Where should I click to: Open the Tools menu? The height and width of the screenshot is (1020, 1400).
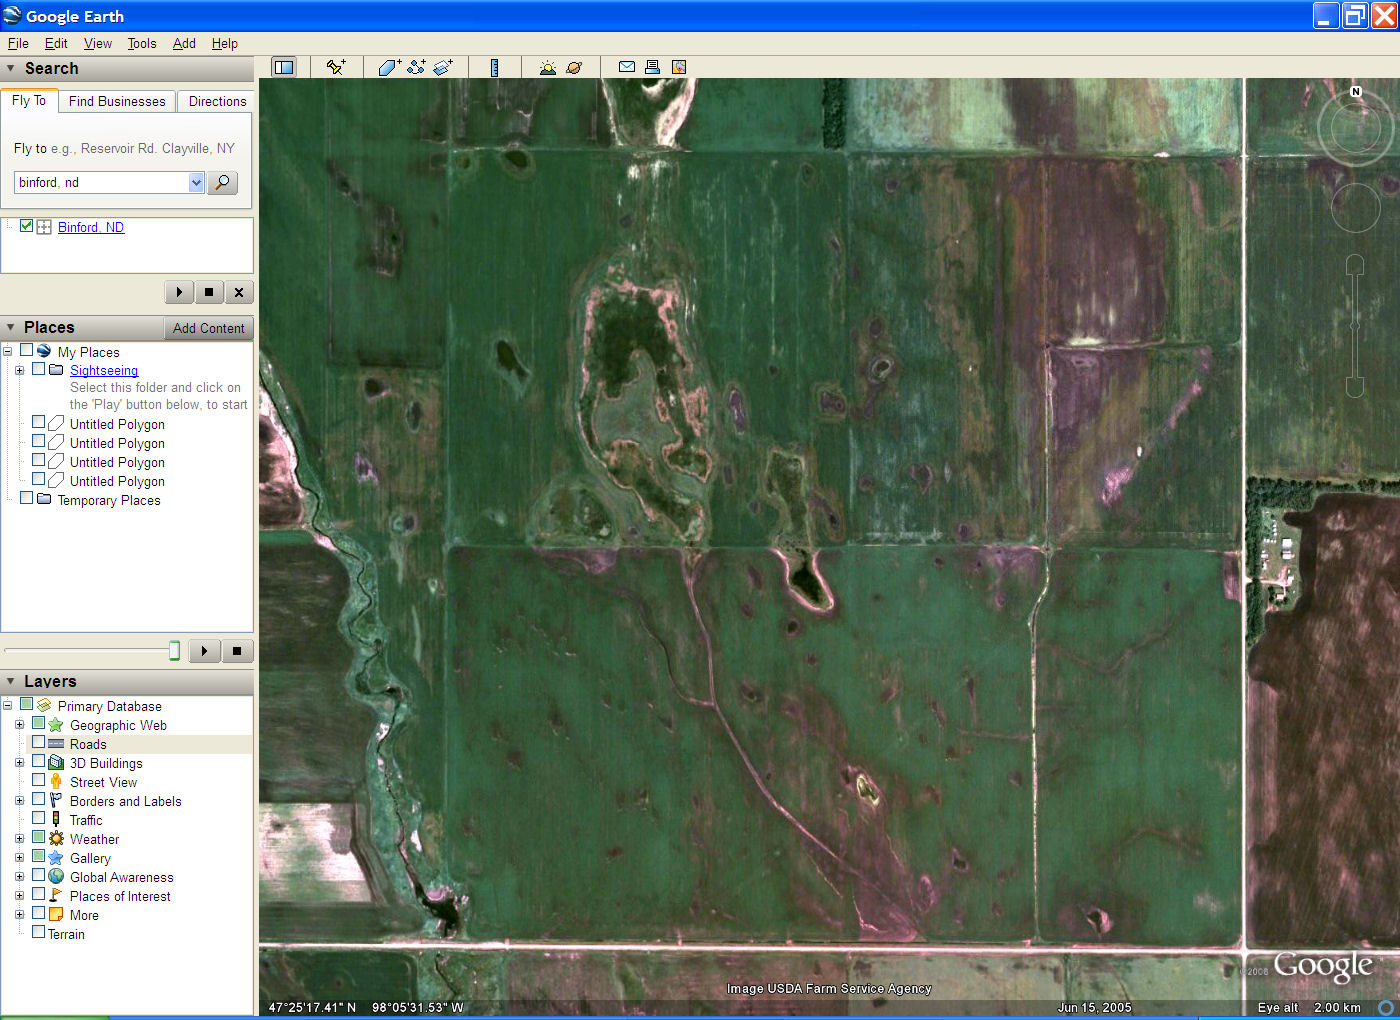coord(142,43)
